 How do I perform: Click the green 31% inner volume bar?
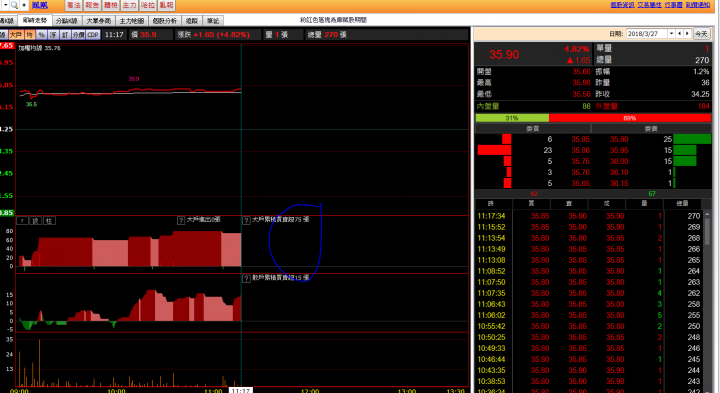point(512,118)
